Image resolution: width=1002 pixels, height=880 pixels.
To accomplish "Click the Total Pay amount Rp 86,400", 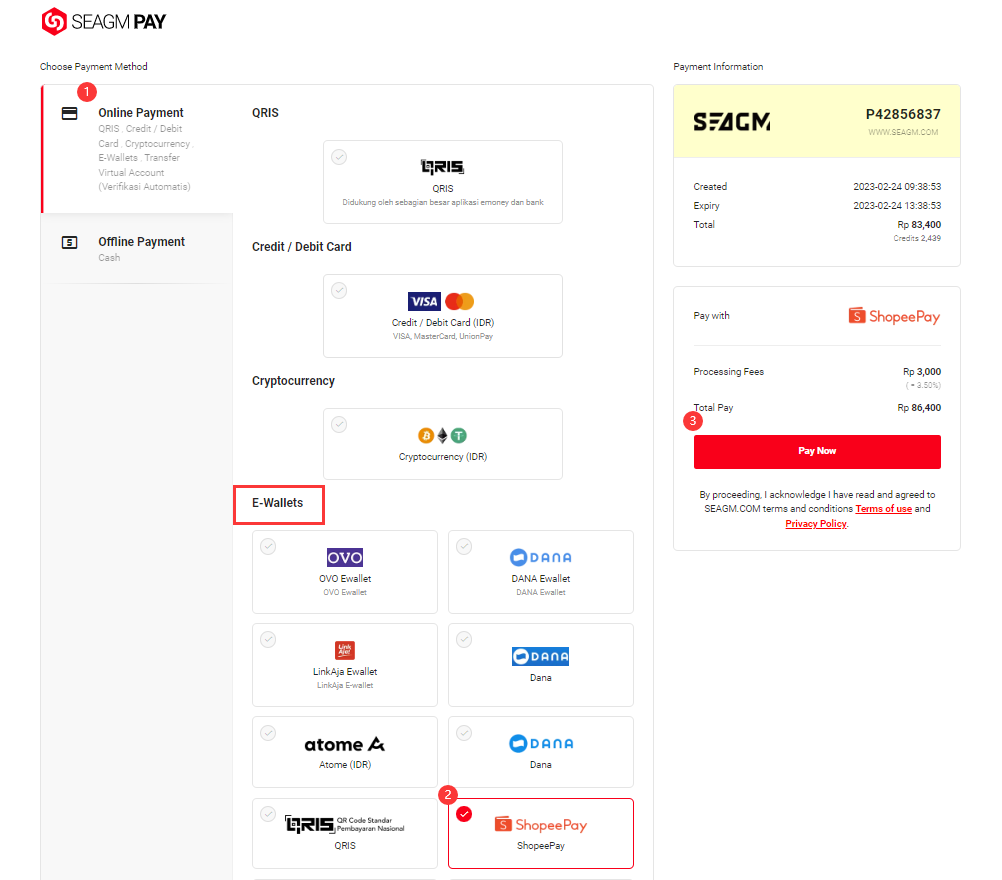I will pyautogui.click(x=919, y=408).
